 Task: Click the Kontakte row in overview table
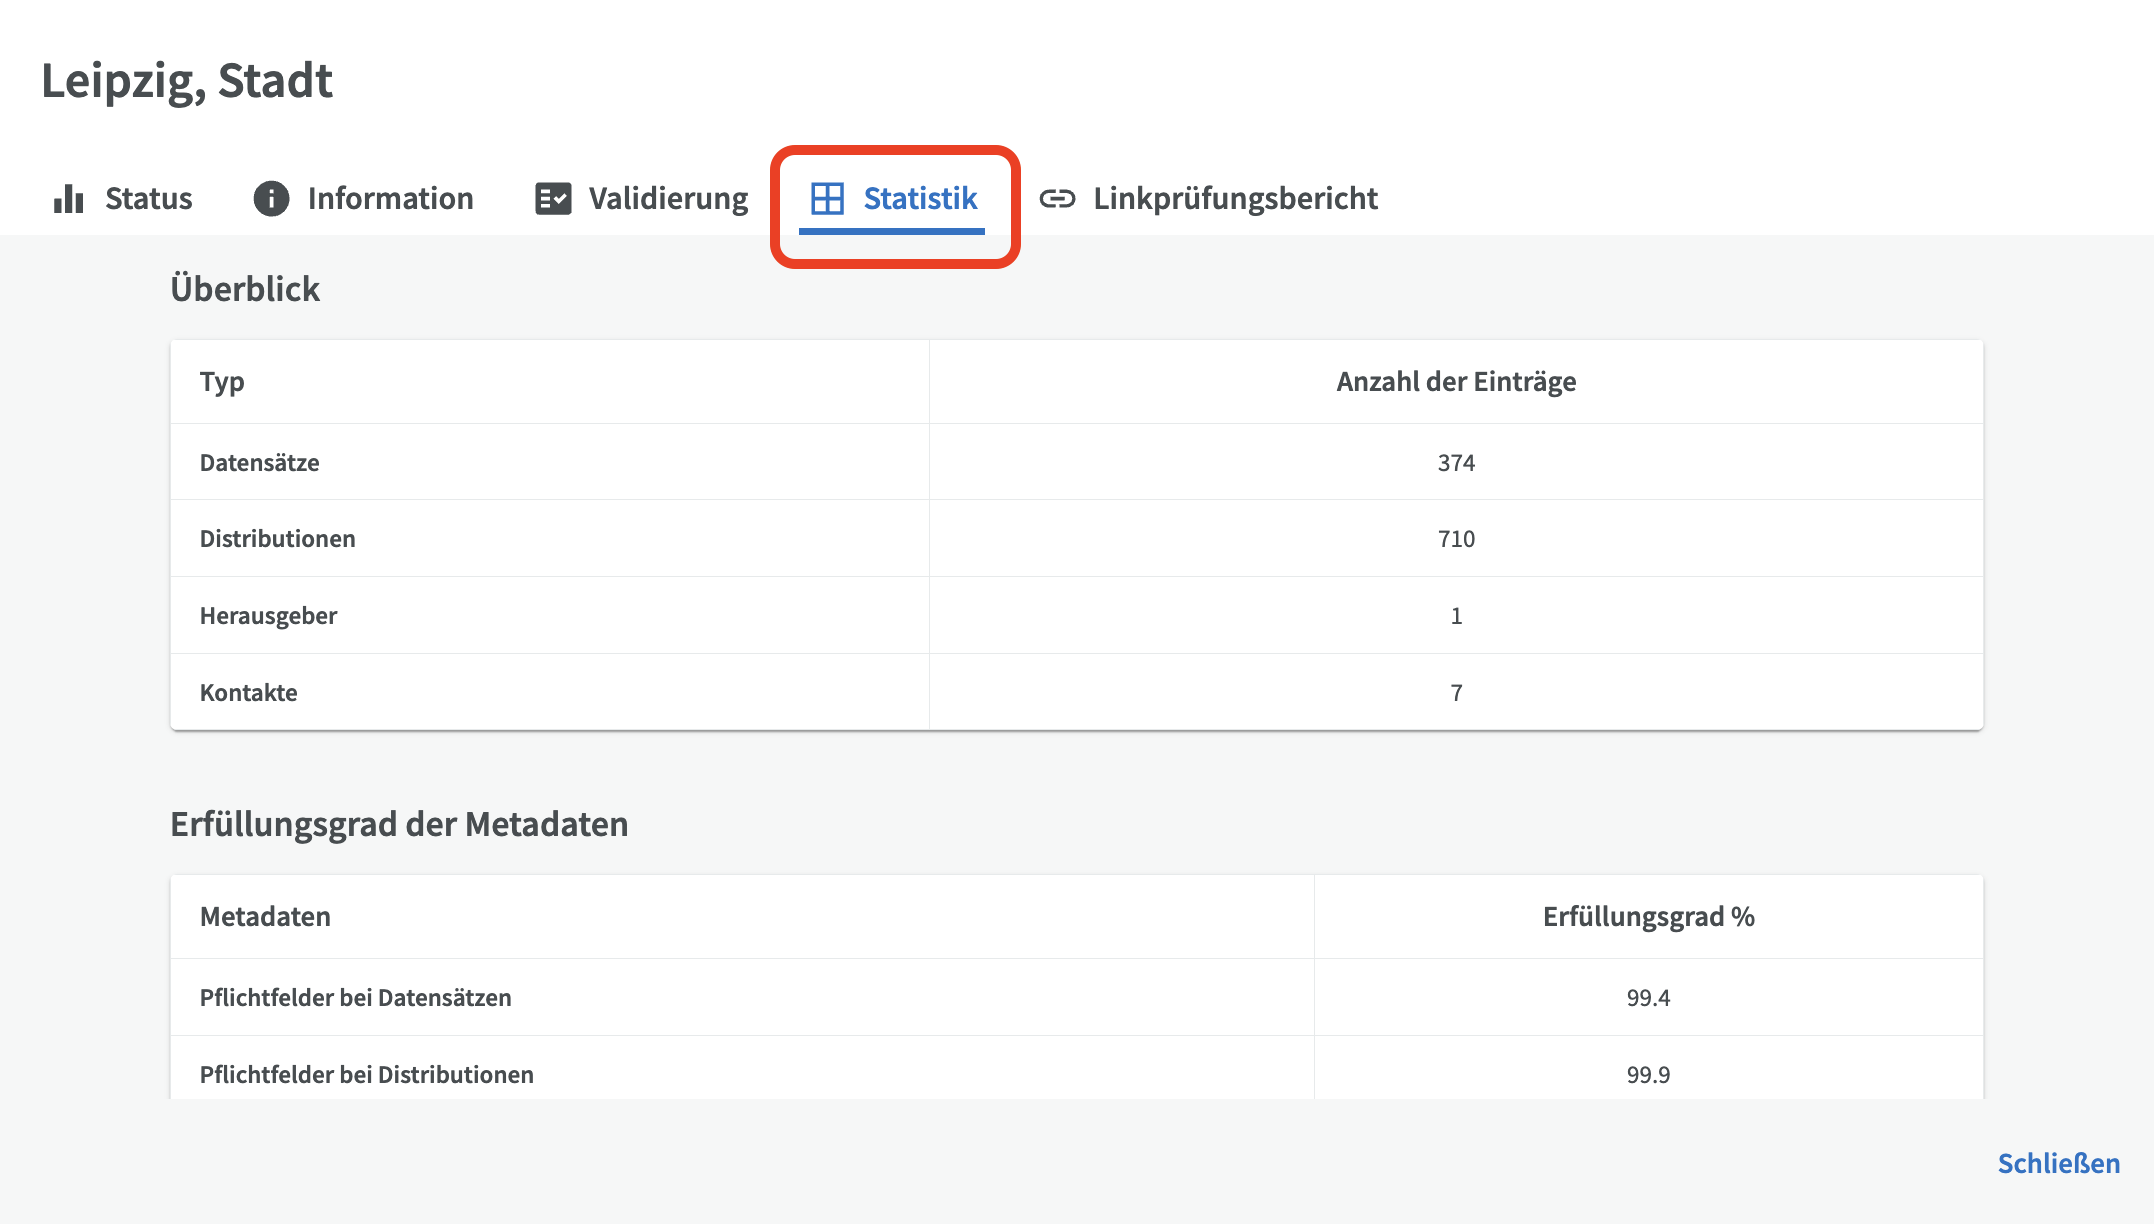[249, 693]
